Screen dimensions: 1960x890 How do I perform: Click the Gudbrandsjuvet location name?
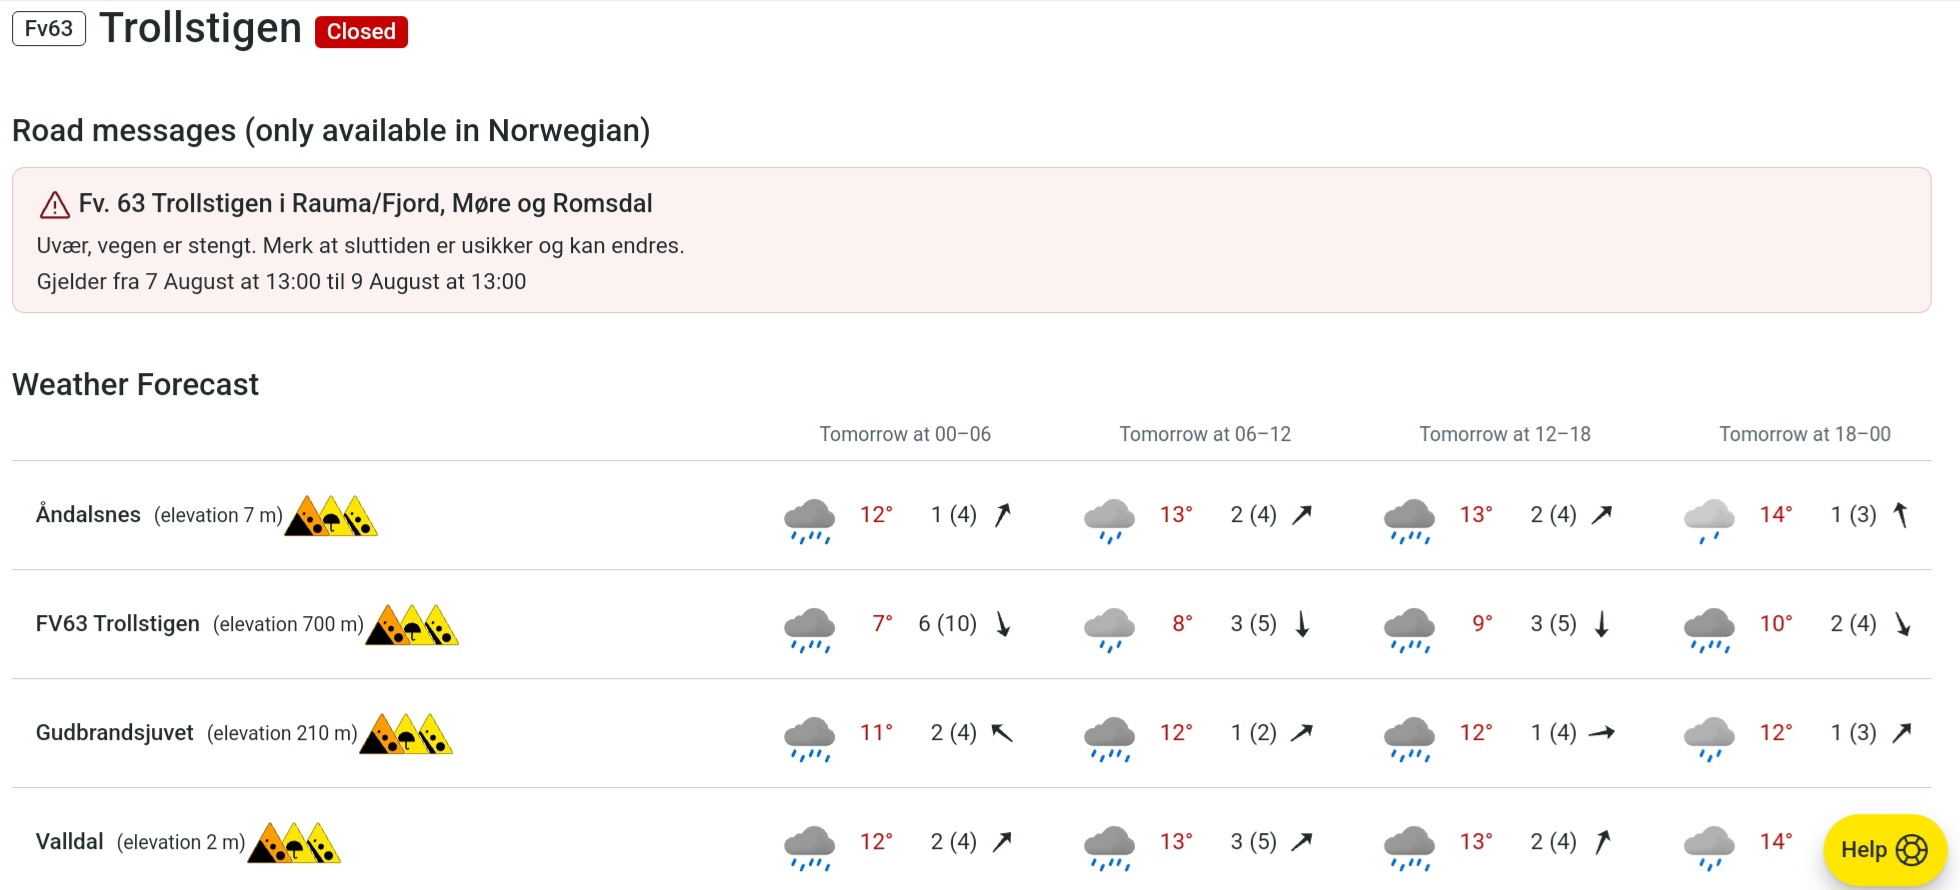tap(115, 733)
